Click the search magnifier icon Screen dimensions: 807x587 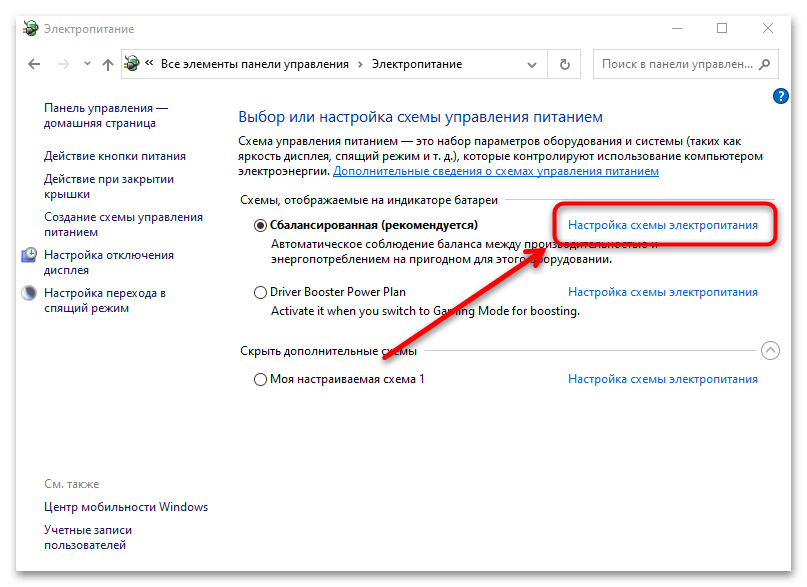click(764, 64)
